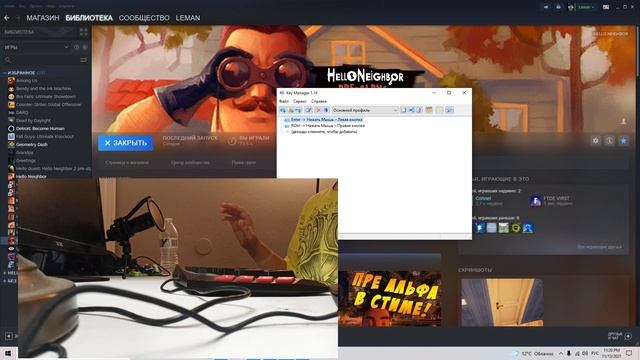Image resolution: width=640 pixels, height=360 pixels.
Task: Click the add-folder toolbar icon in Key Manager
Action: [291, 110]
